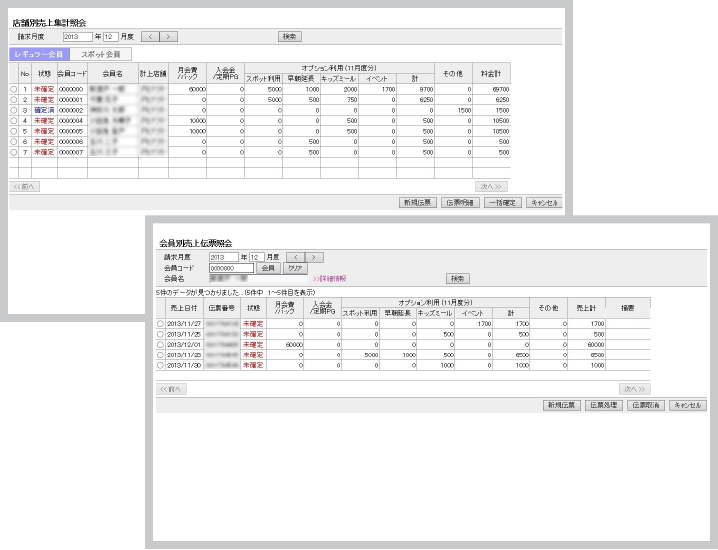Focus the year field in 店舗別売上集計照会
Viewport: 718px width, 550px height.
[x=77, y=37]
